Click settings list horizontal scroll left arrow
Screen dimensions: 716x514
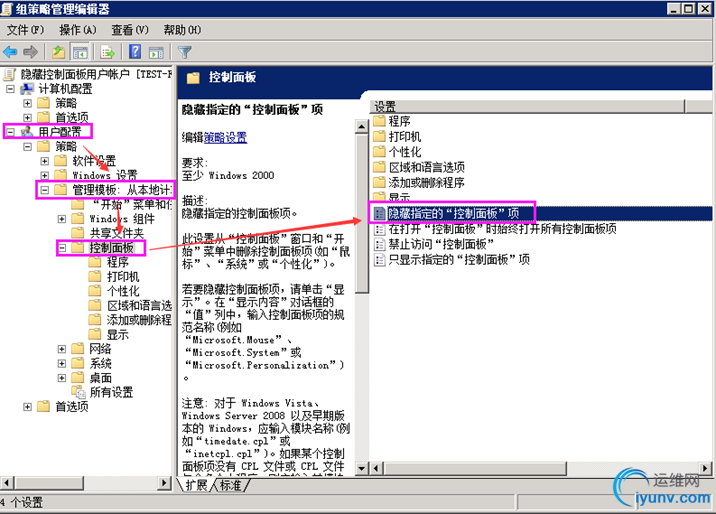(x=376, y=468)
